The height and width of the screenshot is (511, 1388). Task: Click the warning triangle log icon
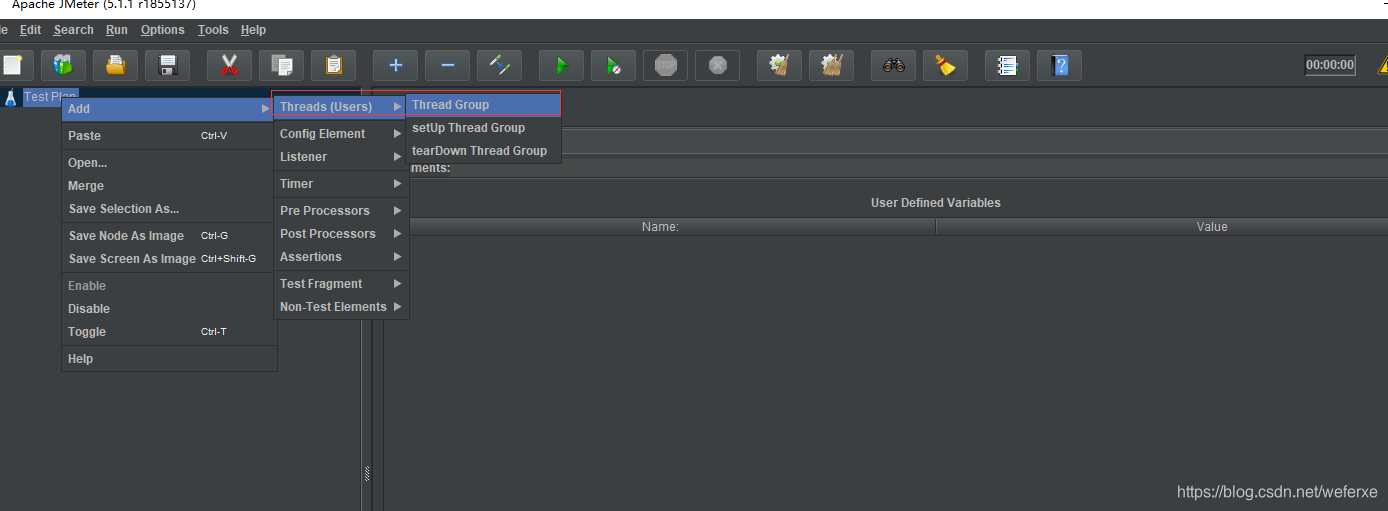pyautogui.click(x=1383, y=66)
